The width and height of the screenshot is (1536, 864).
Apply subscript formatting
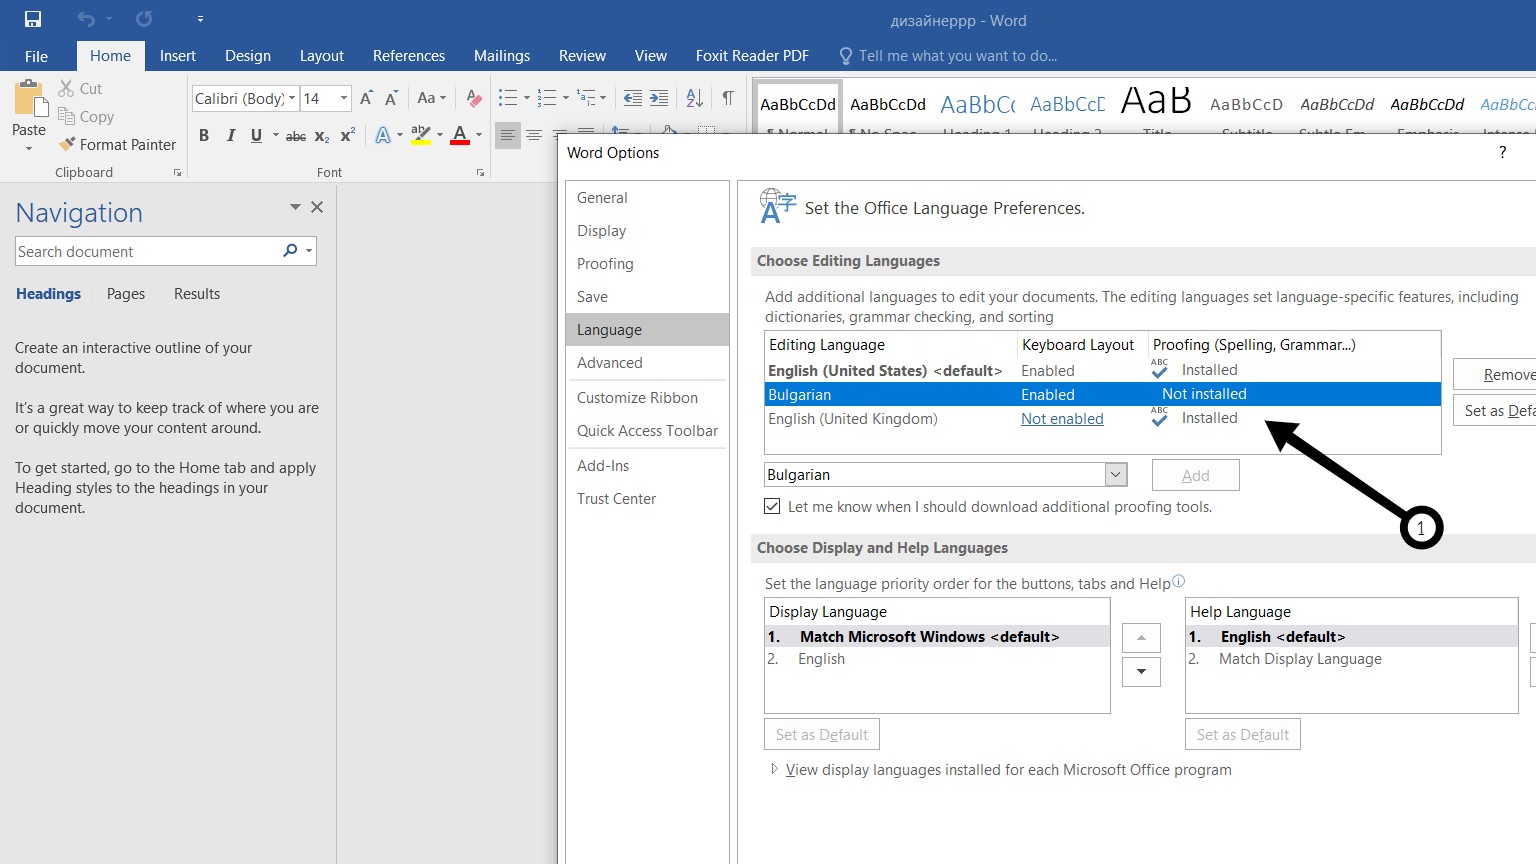pos(322,136)
